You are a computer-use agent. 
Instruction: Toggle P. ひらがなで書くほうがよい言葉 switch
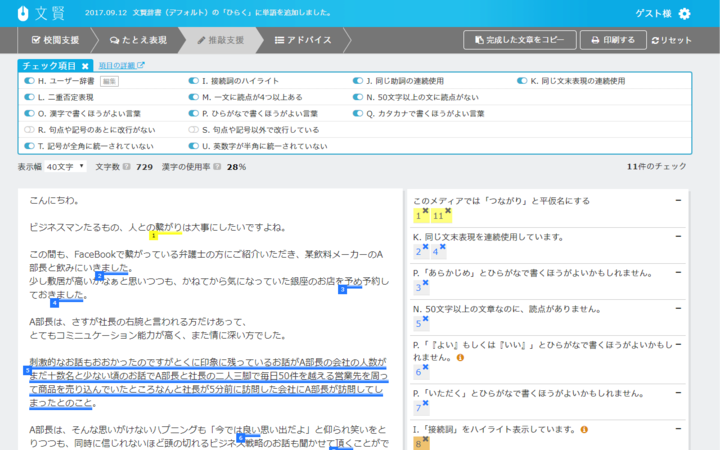194,113
